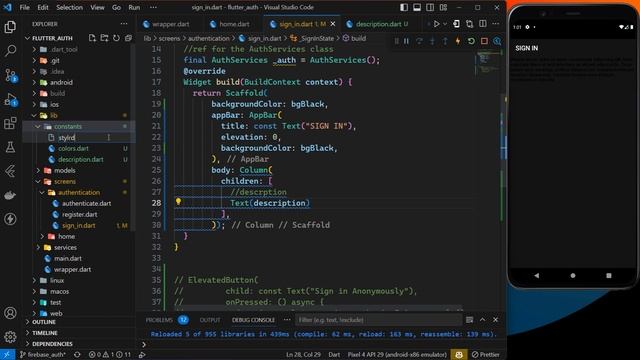The width and height of the screenshot is (640, 360).
Task: Toggle primary side bar layout icon
Action: tap(404, 7)
